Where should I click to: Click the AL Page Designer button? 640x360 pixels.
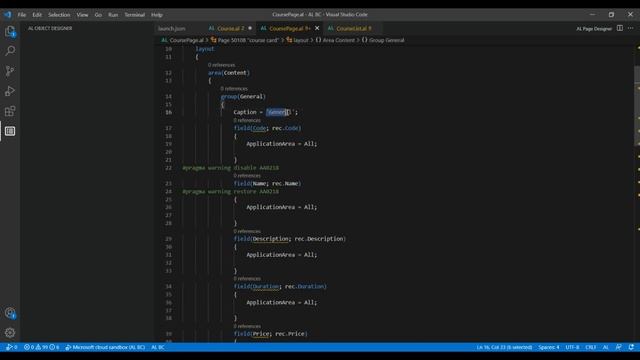click(594, 29)
